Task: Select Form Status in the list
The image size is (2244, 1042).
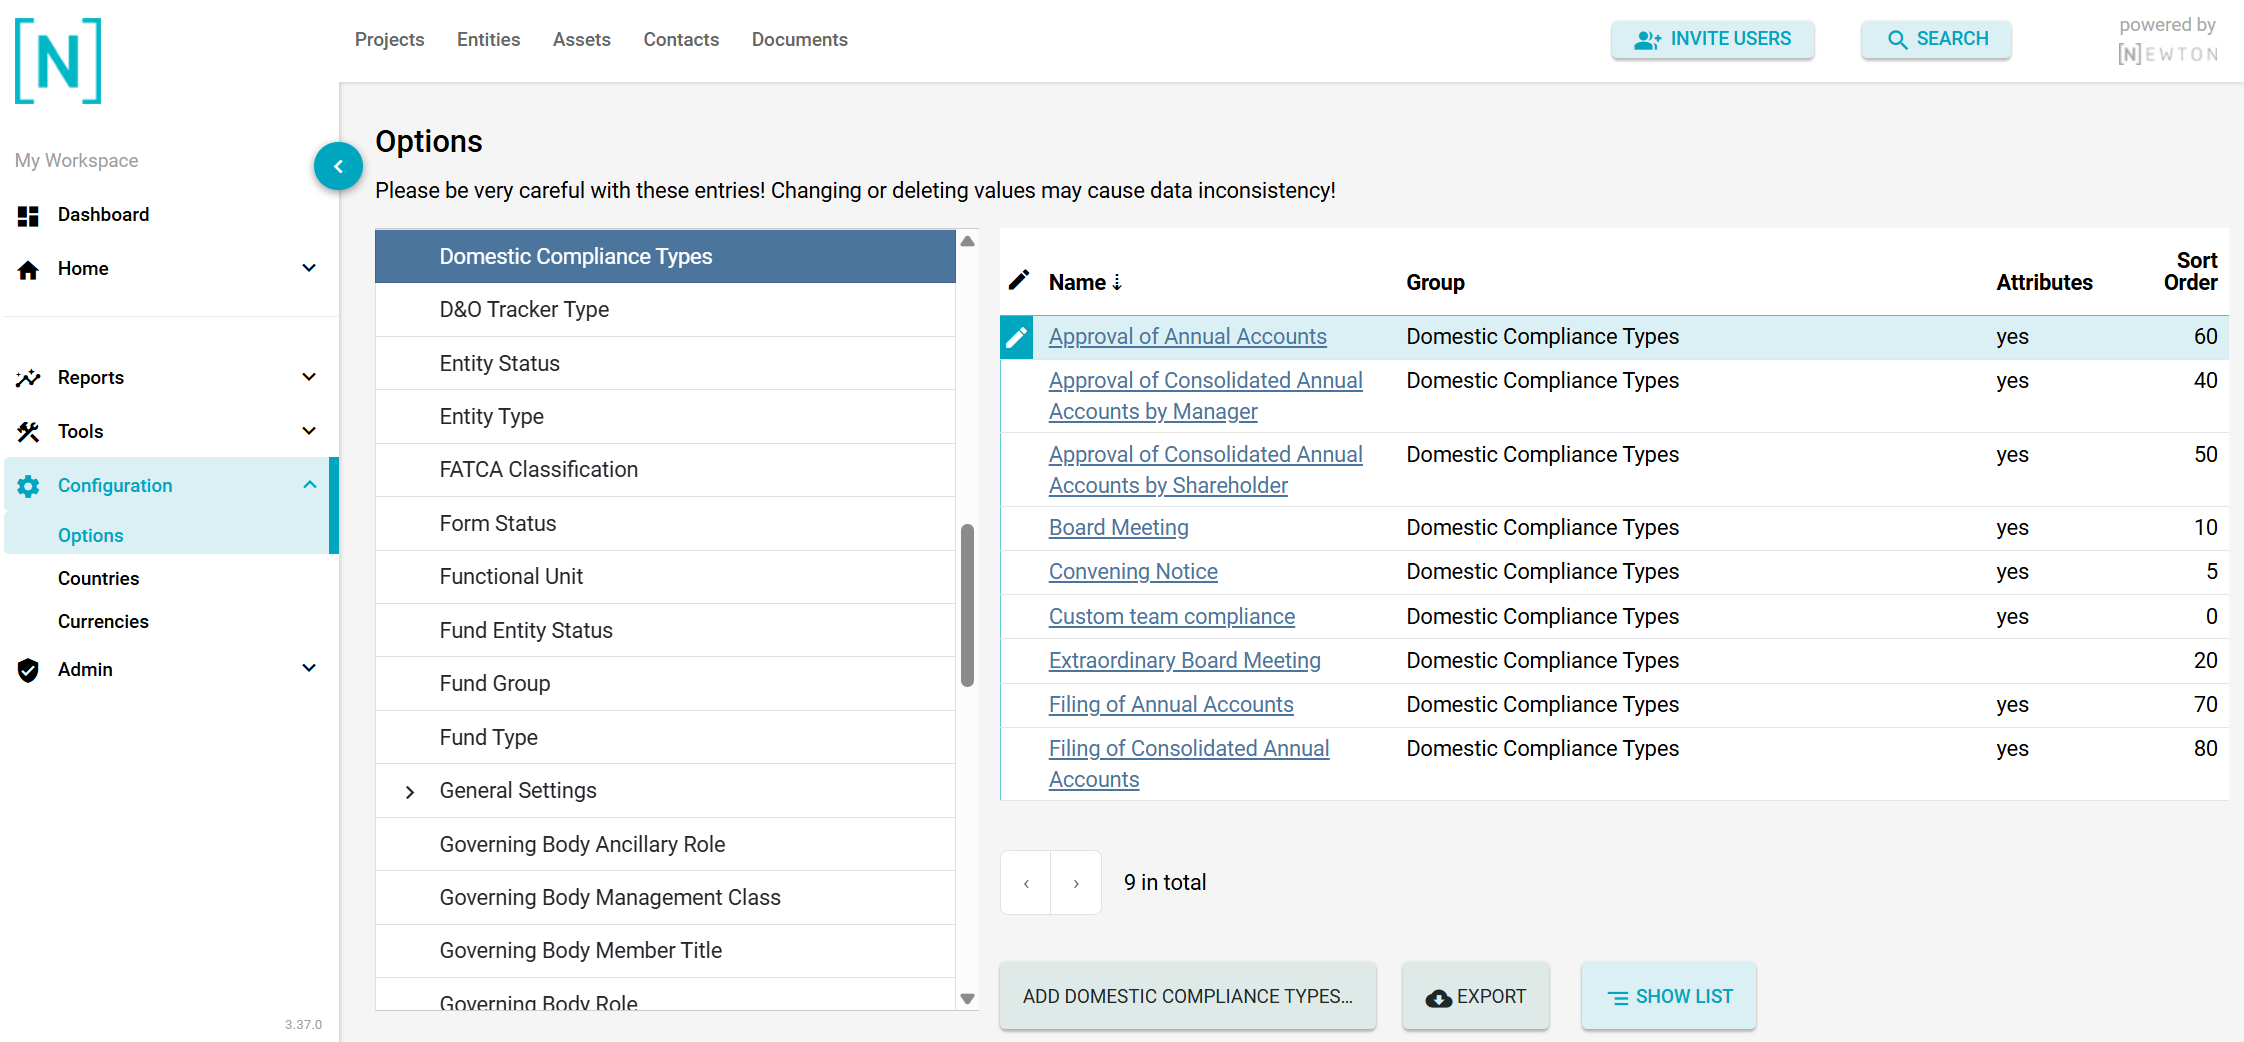Action: (665, 524)
